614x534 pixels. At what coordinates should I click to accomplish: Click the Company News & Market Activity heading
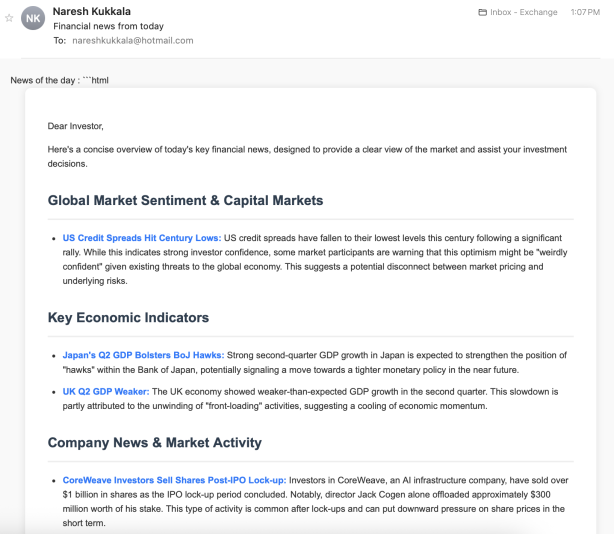click(x=154, y=442)
